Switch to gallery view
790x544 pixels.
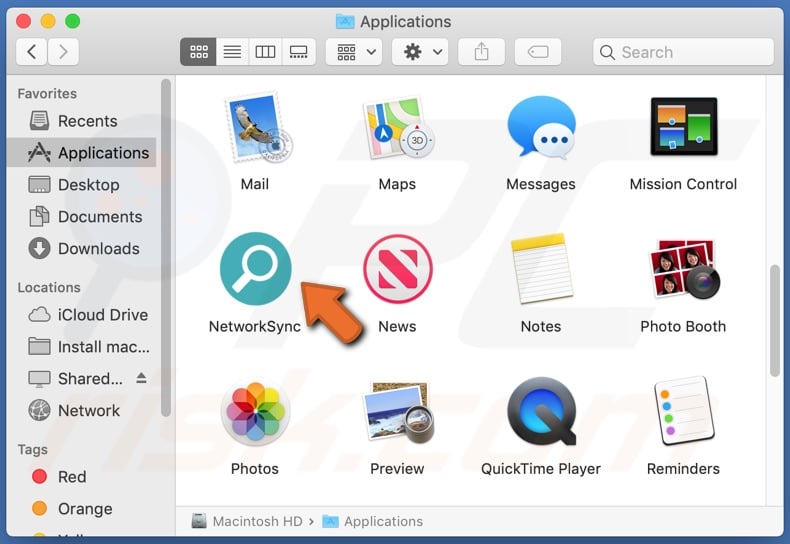[298, 52]
